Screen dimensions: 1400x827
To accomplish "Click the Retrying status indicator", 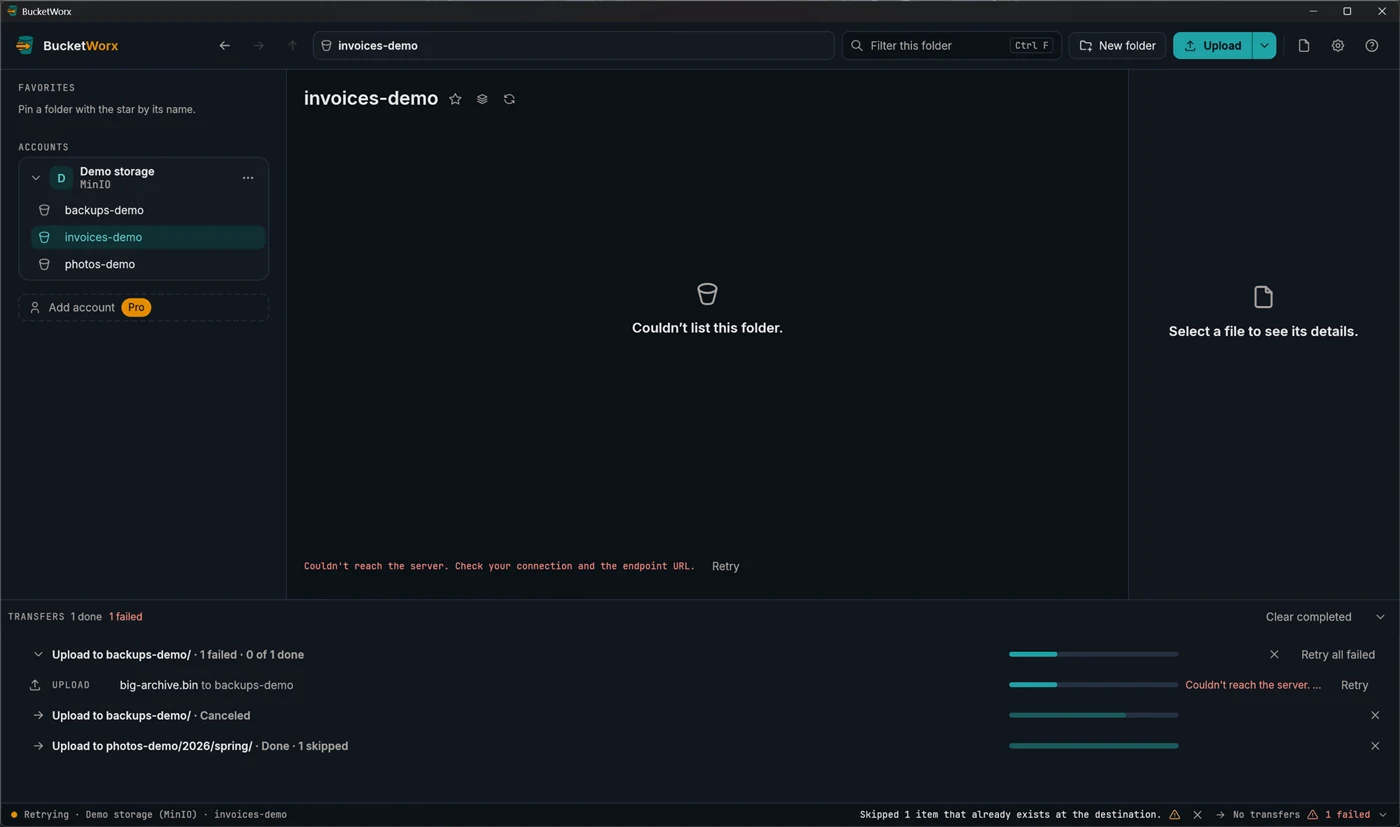I will [41, 815].
